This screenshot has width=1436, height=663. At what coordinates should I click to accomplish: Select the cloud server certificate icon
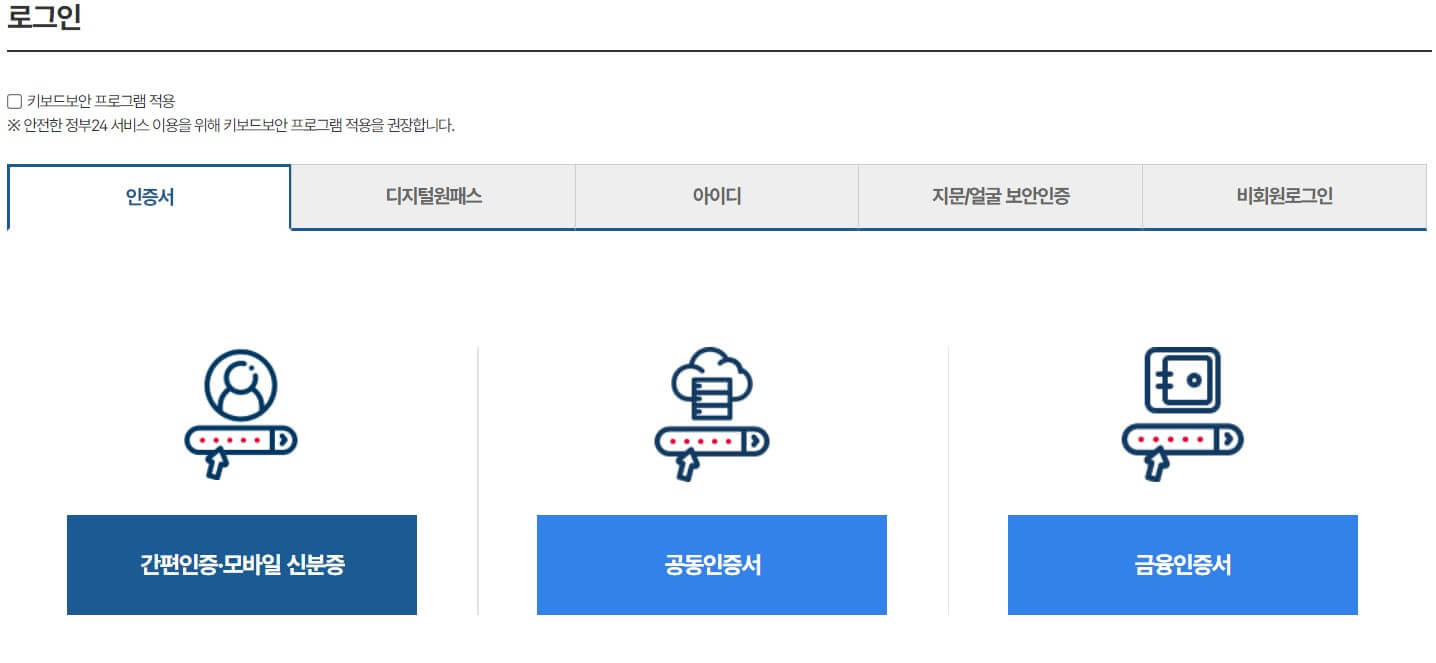coord(711,385)
